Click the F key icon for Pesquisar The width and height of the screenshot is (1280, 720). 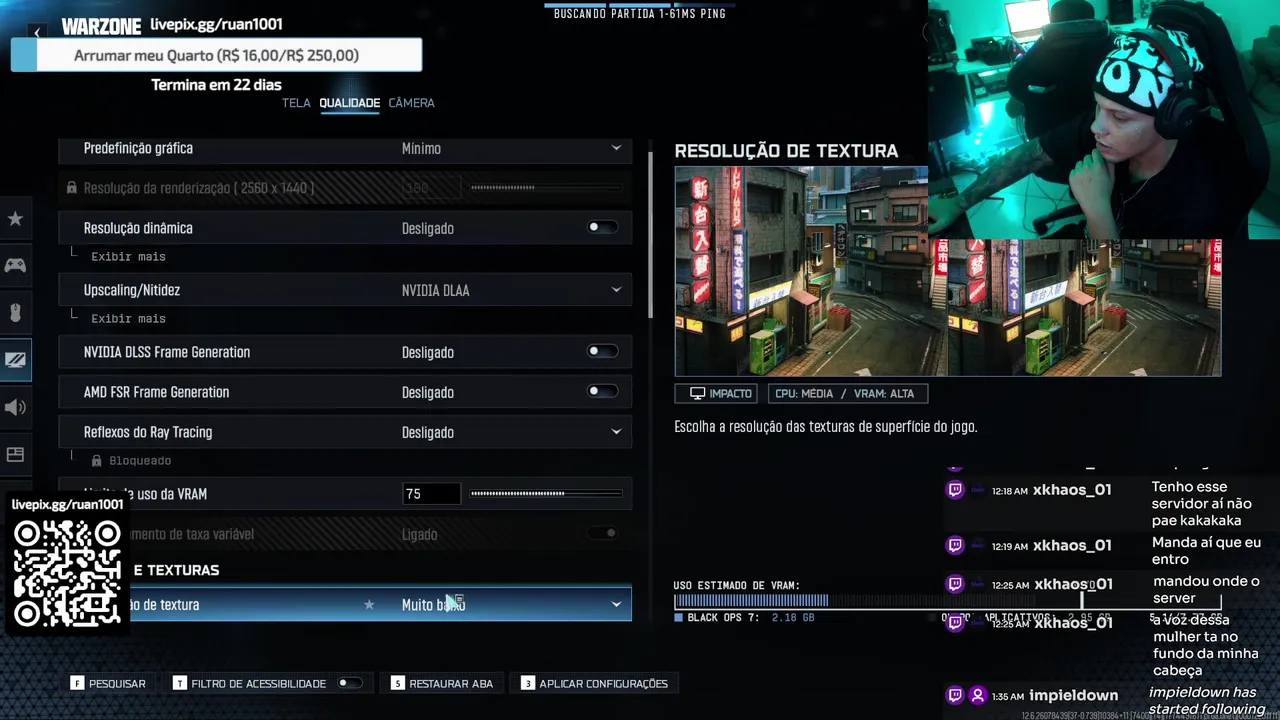point(77,683)
